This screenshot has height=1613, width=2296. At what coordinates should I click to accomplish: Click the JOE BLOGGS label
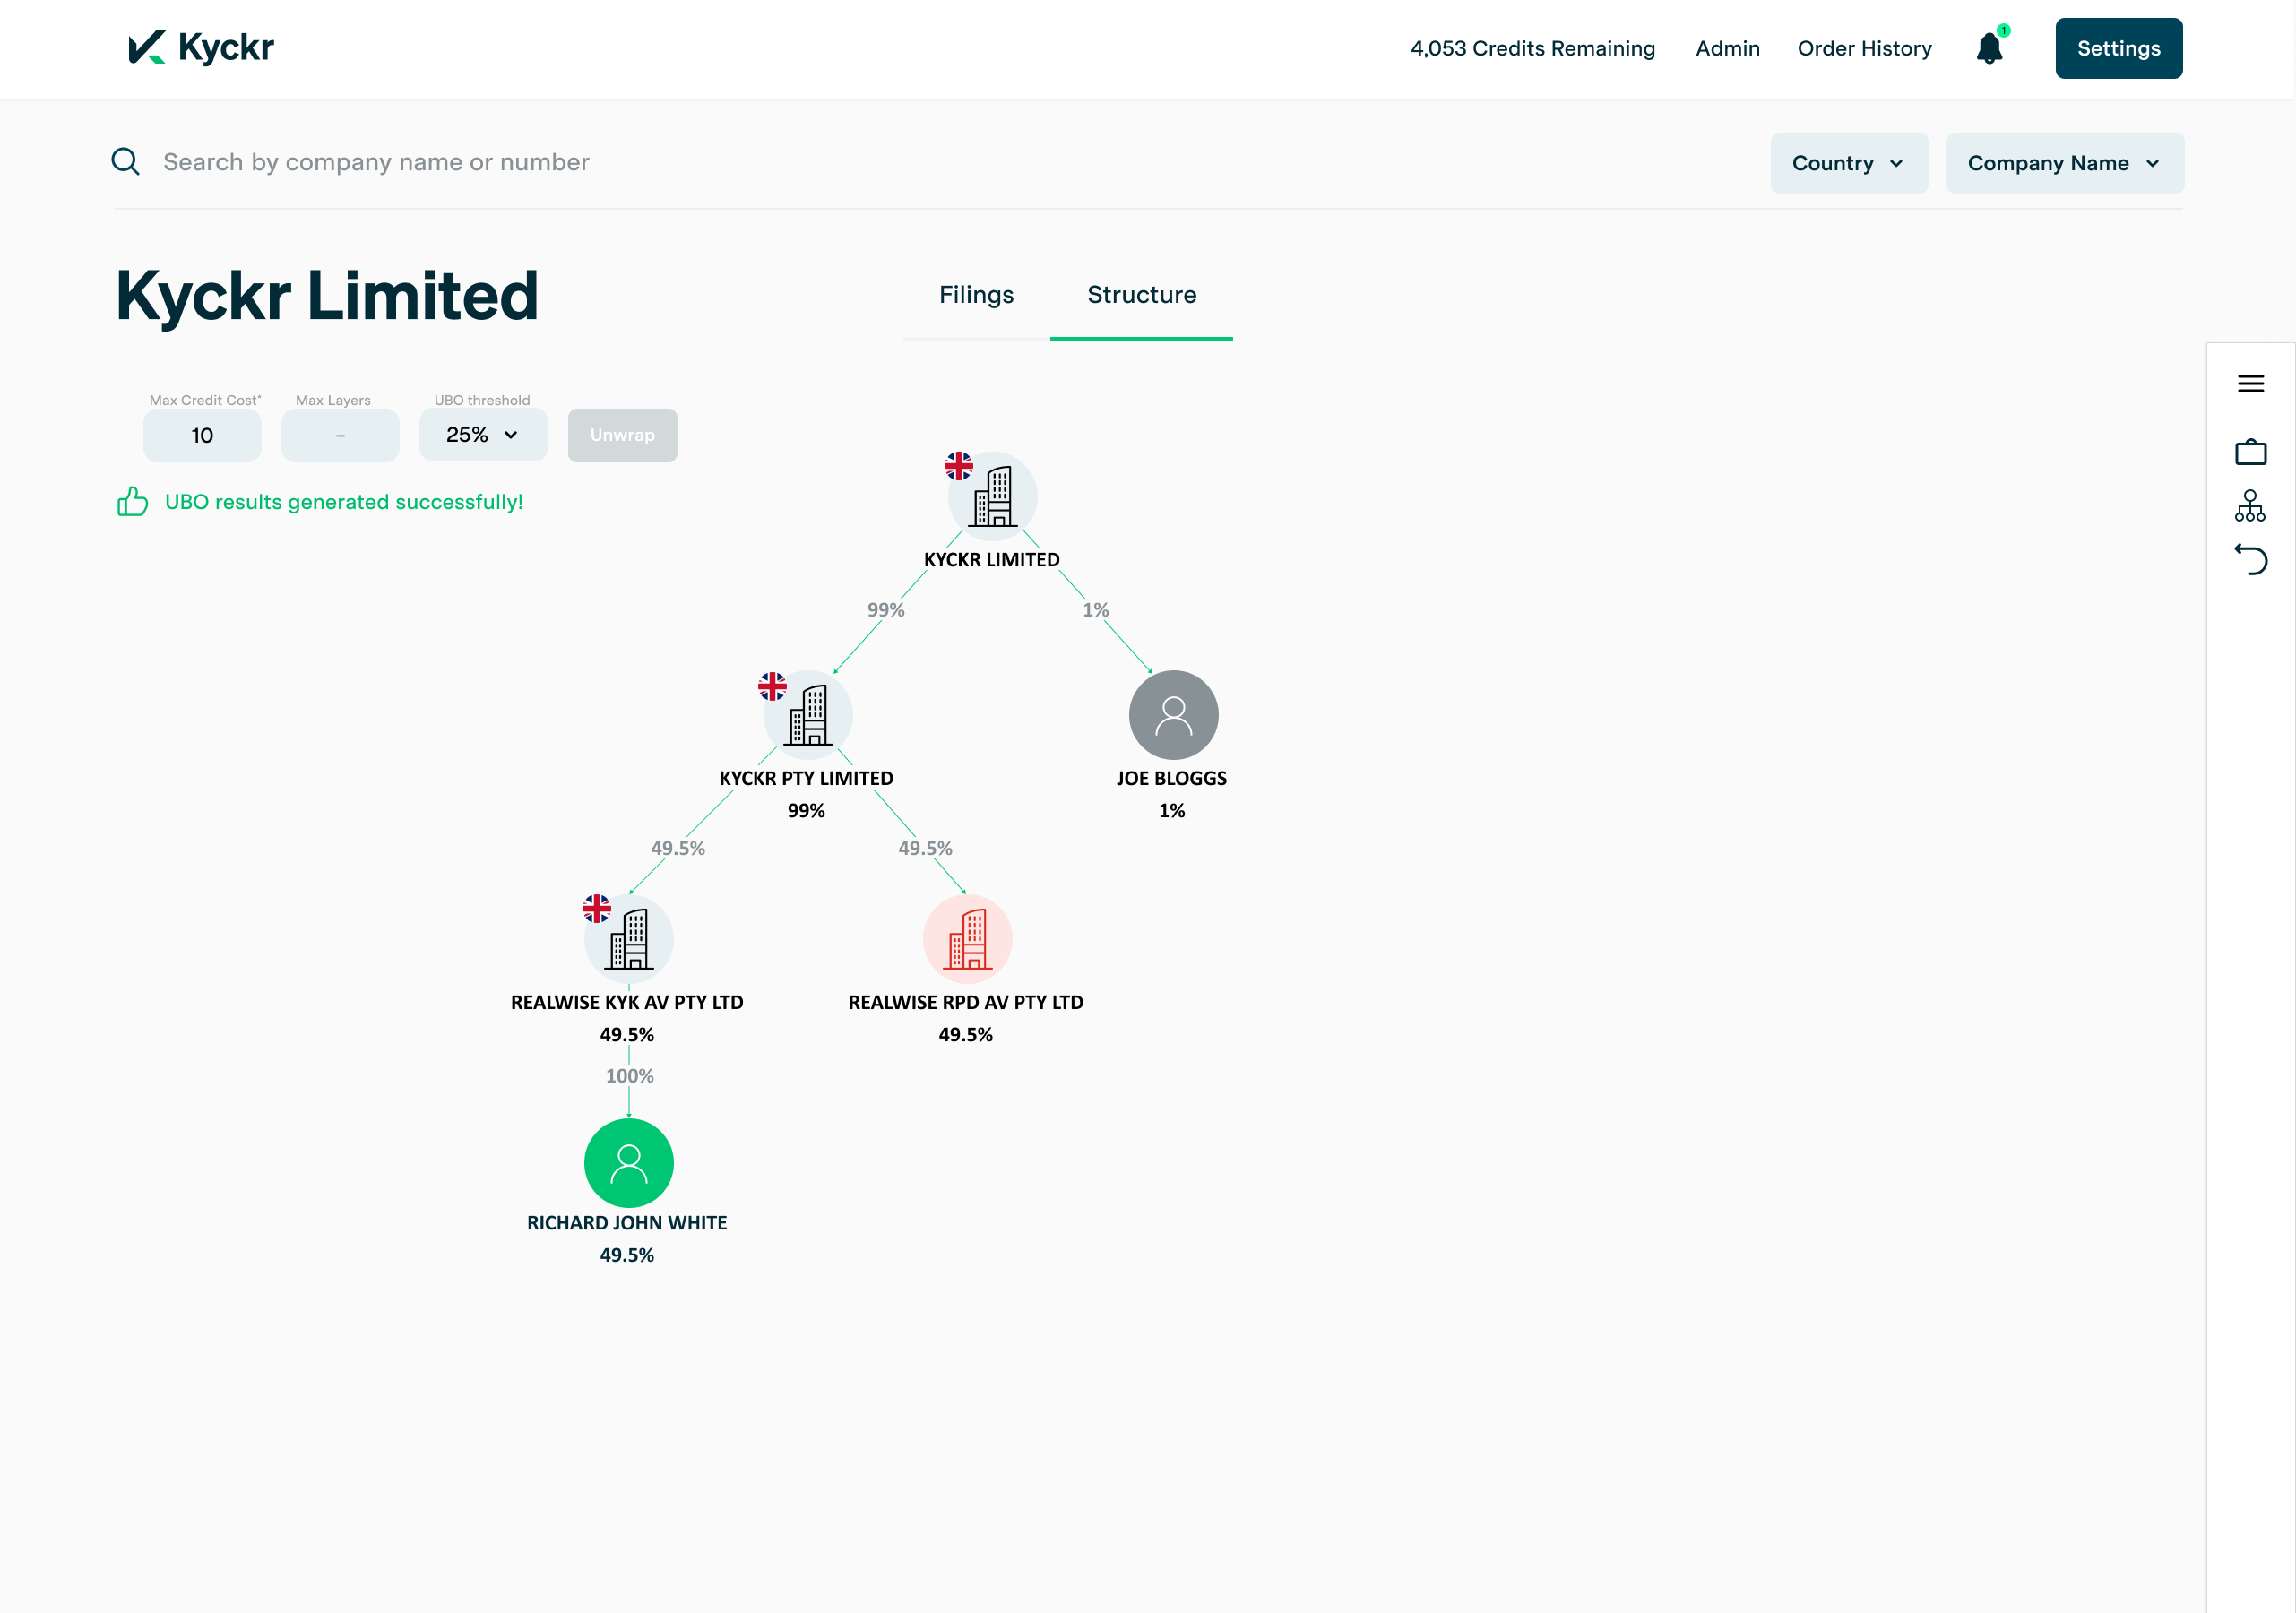click(1171, 778)
